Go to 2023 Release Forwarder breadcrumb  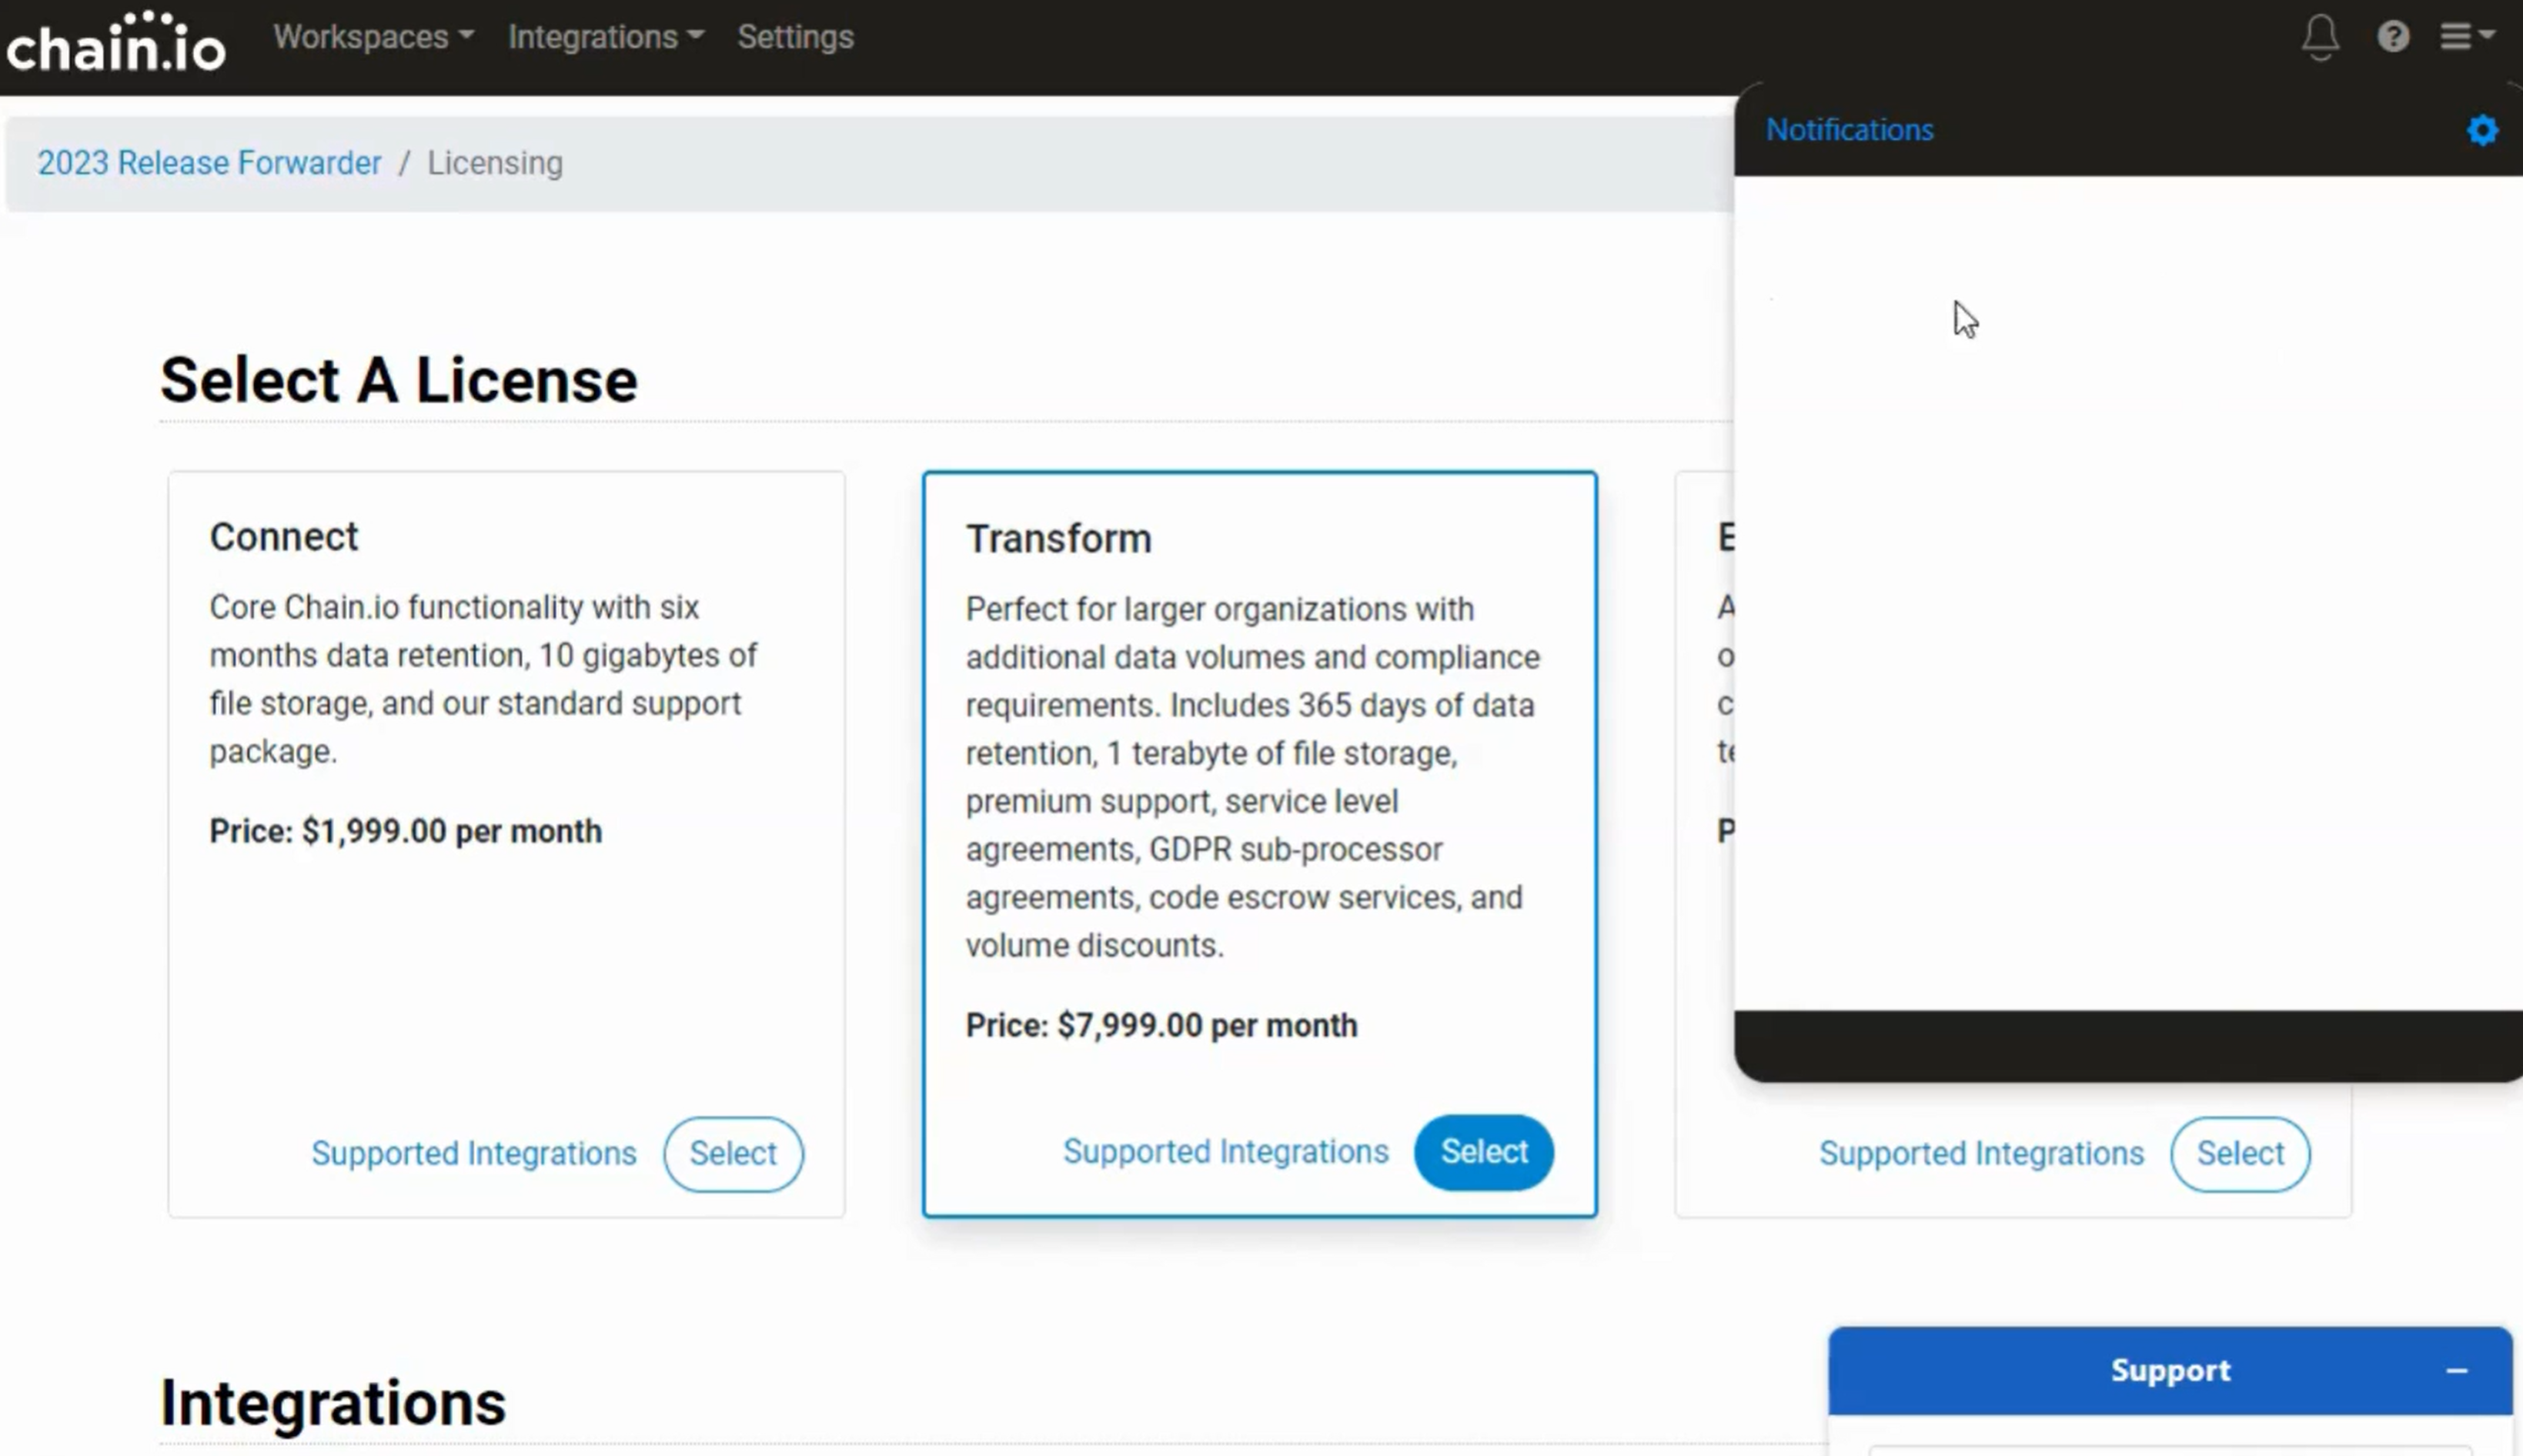[209, 163]
